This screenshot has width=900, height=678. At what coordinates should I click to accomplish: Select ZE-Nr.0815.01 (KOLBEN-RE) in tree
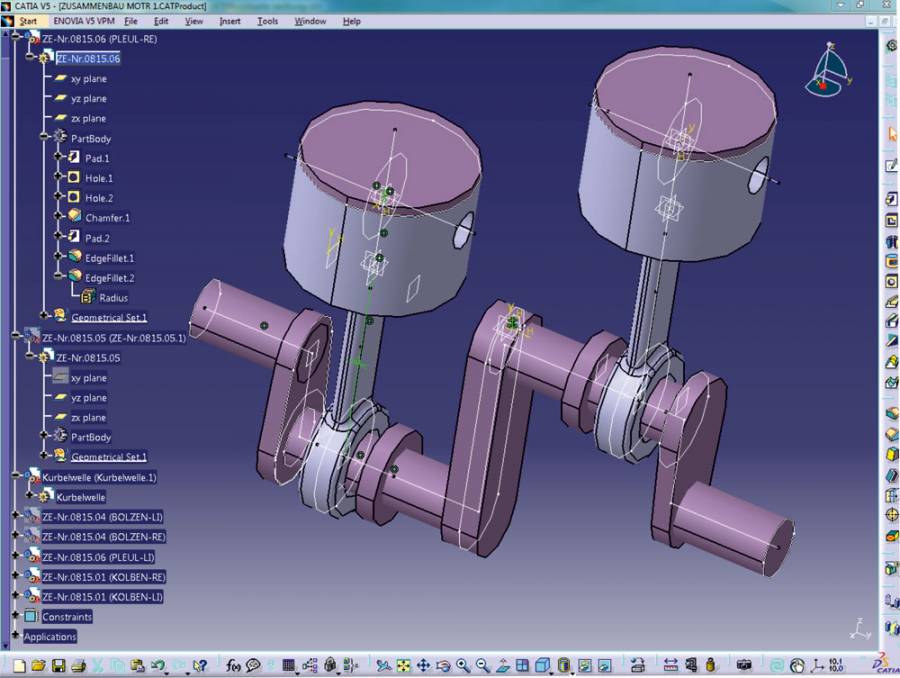[103, 577]
